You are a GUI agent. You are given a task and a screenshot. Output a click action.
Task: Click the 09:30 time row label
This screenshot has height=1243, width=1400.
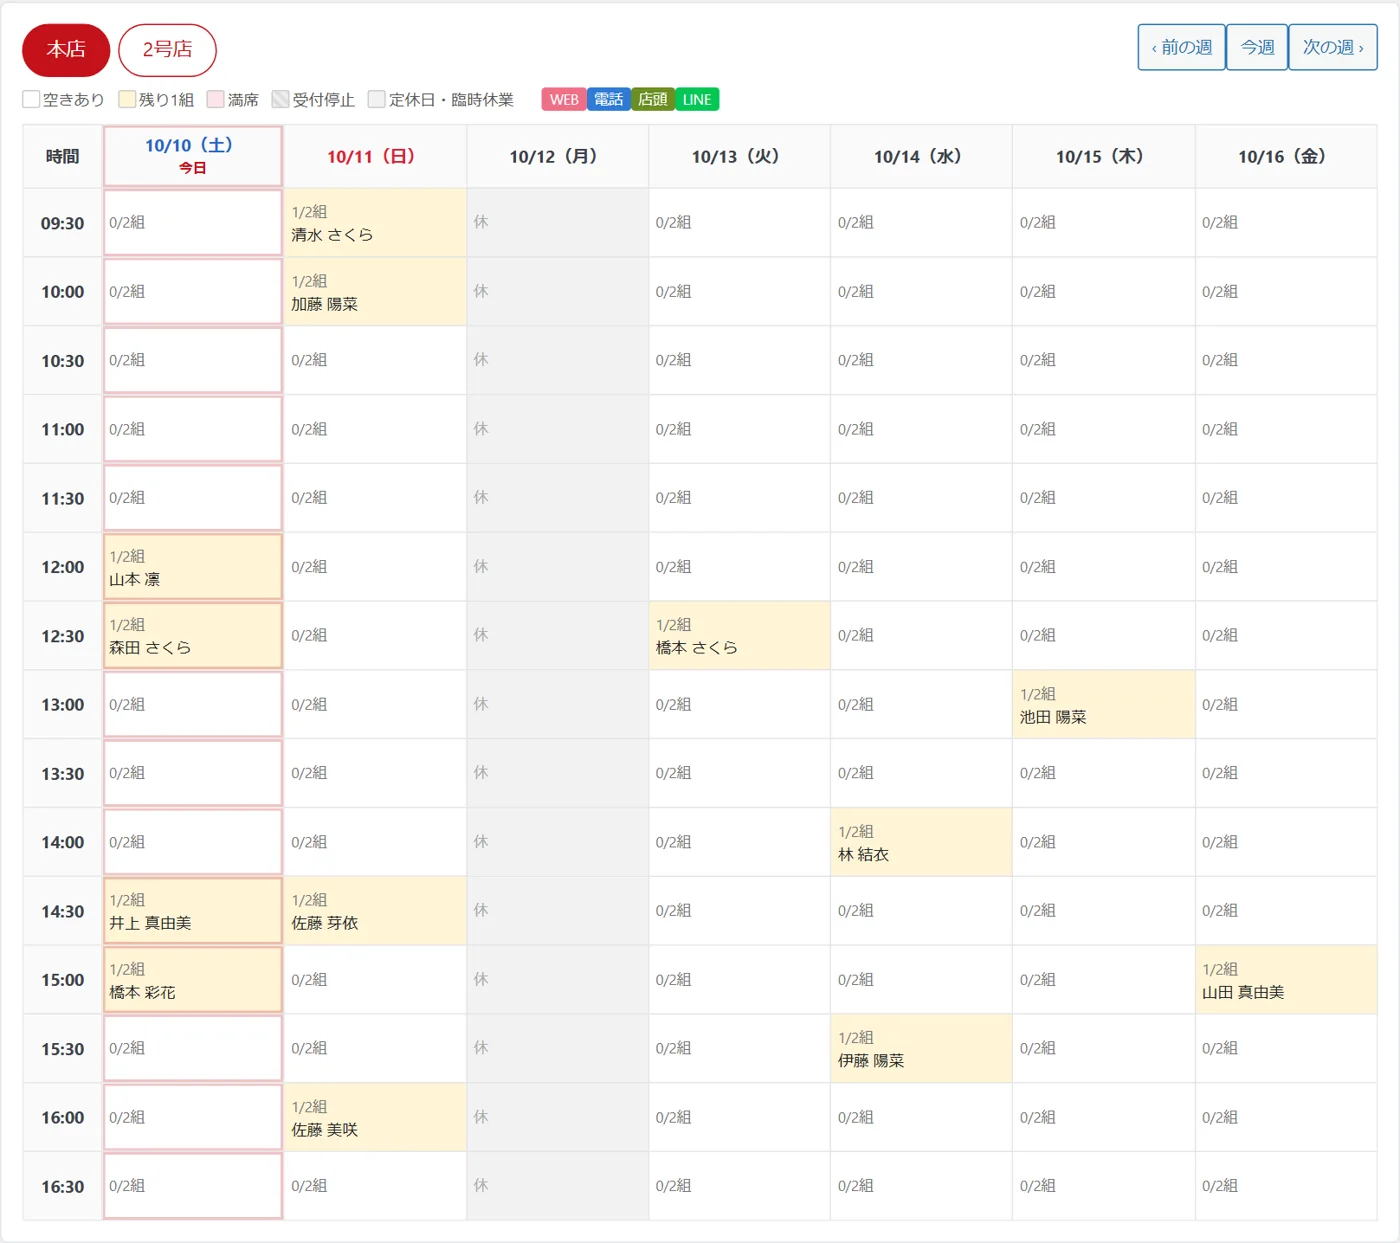[x=62, y=223]
